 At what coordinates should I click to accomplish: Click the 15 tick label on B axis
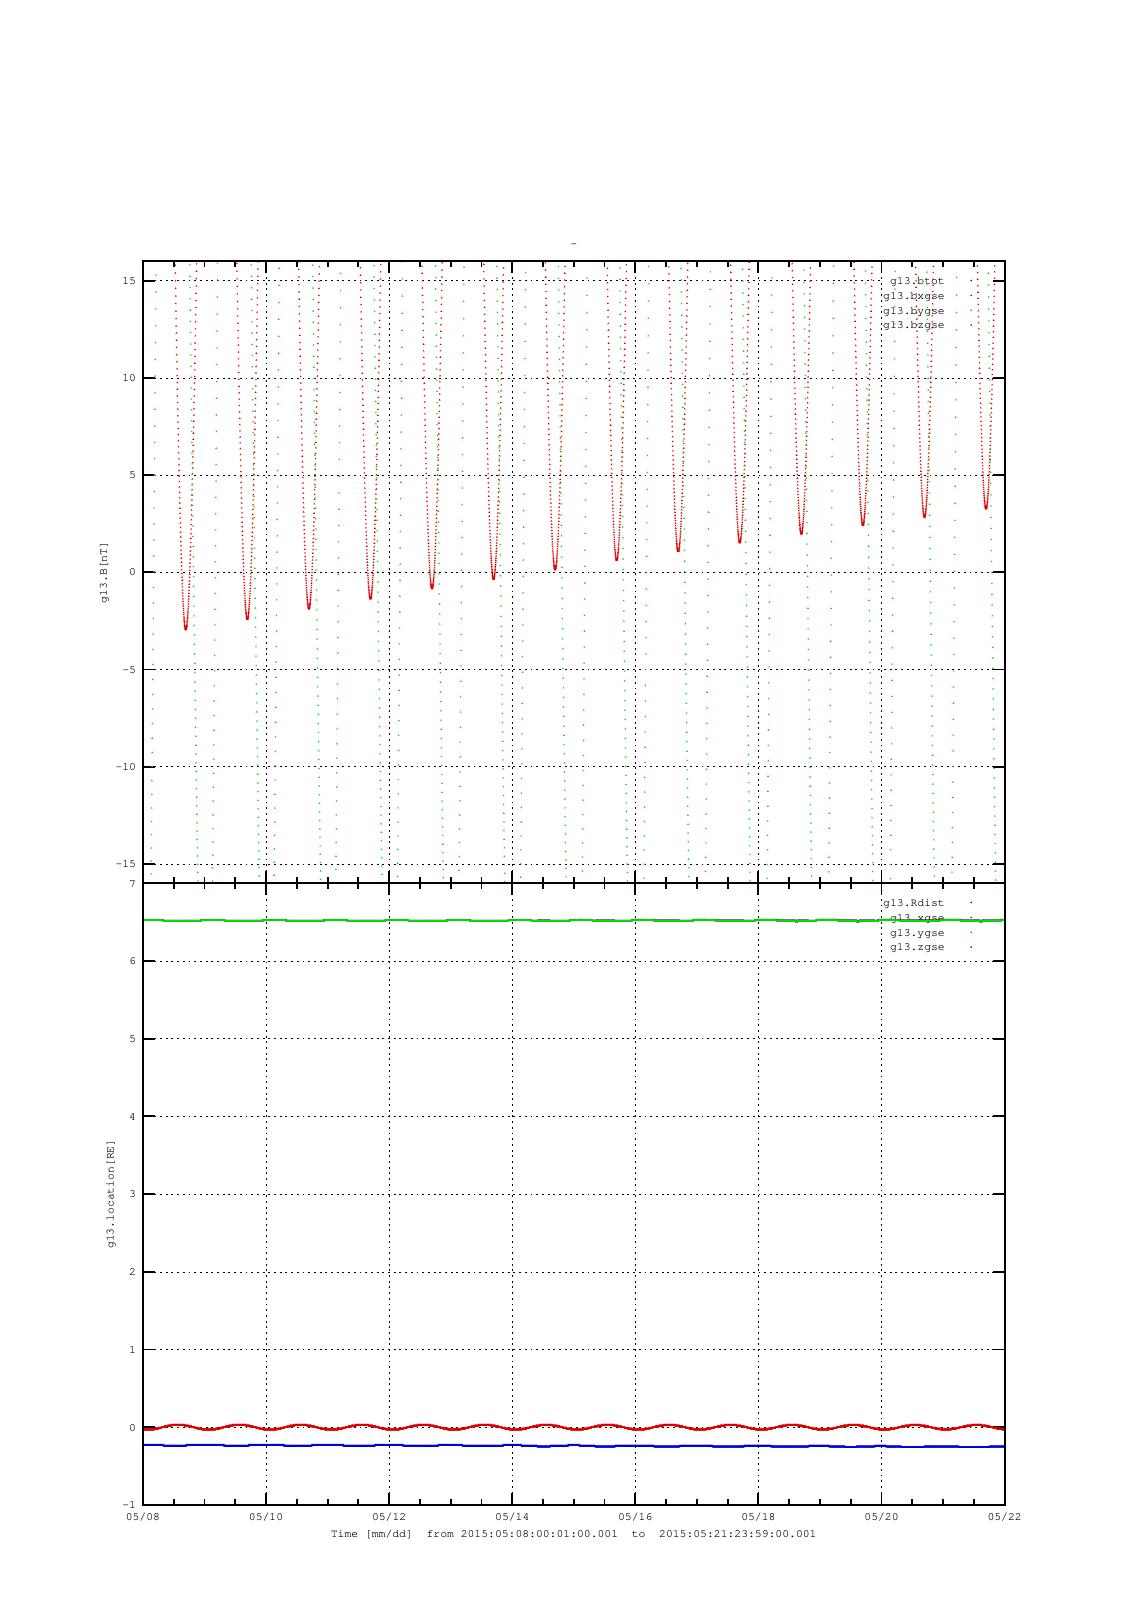point(129,281)
